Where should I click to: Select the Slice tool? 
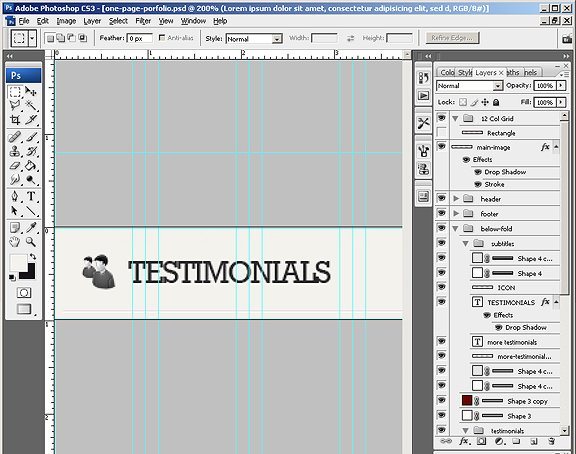pyautogui.click(x=31, y=120)
